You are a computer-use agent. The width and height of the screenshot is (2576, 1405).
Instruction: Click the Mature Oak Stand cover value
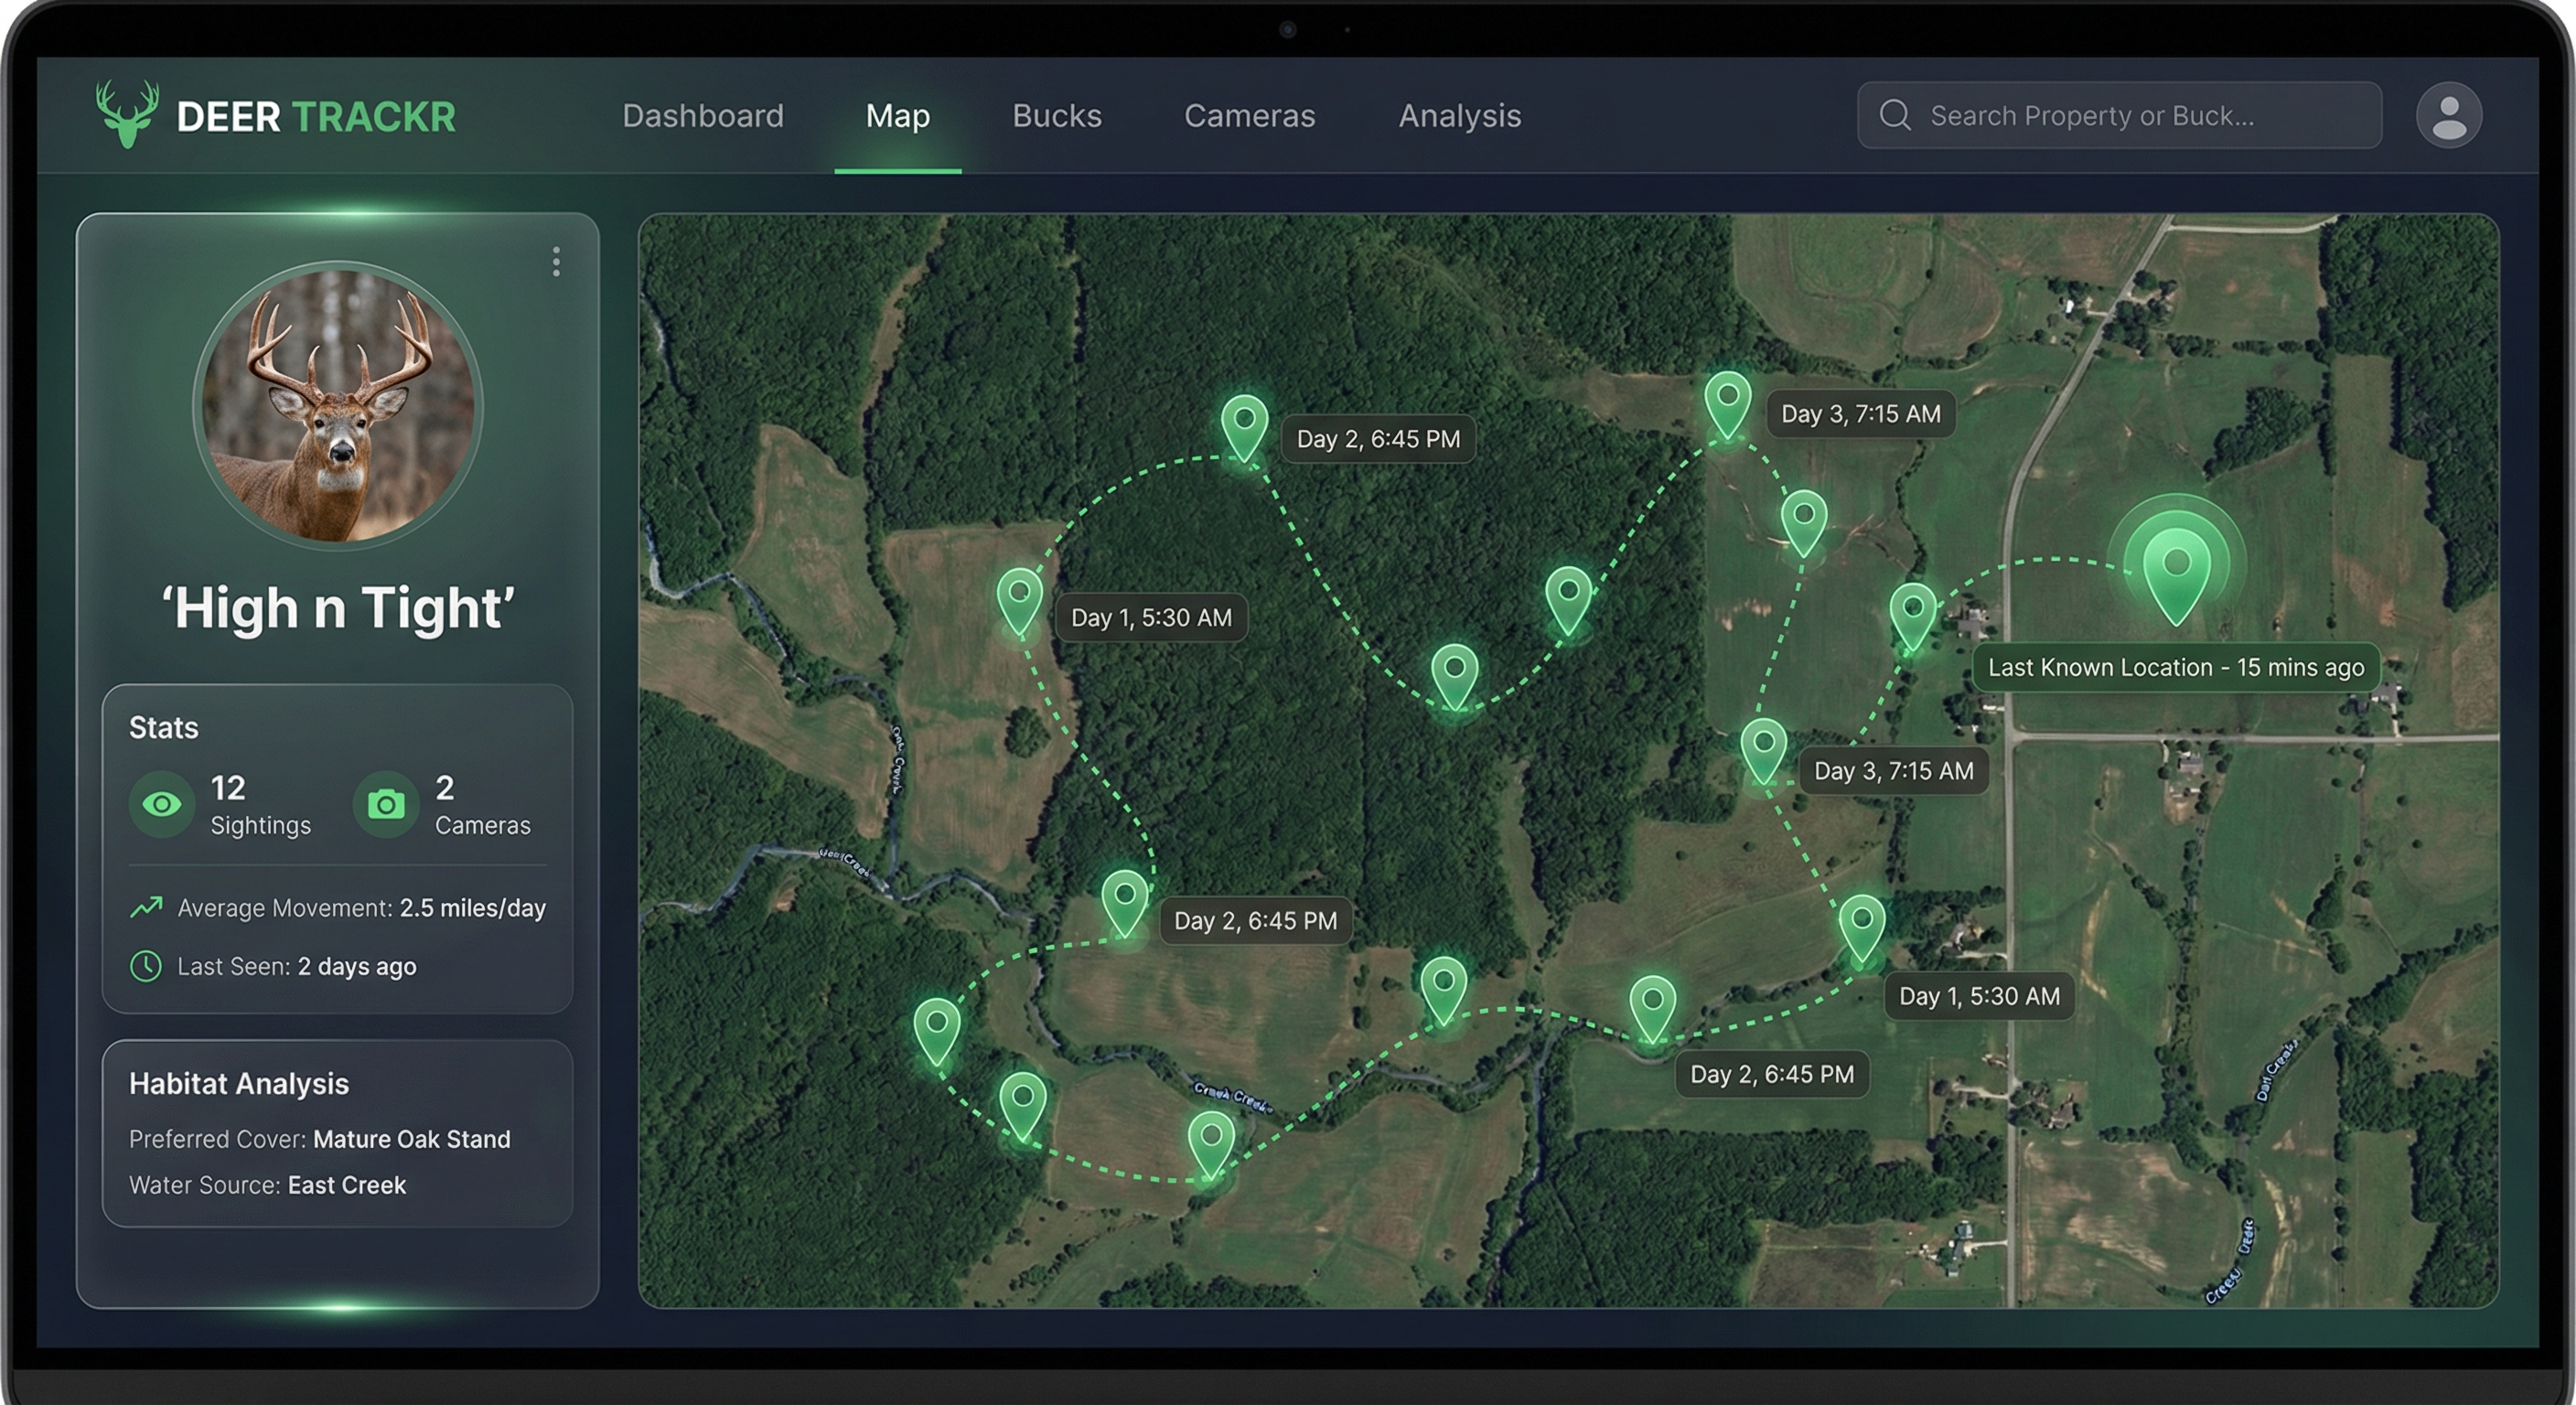coord(411,1139)
